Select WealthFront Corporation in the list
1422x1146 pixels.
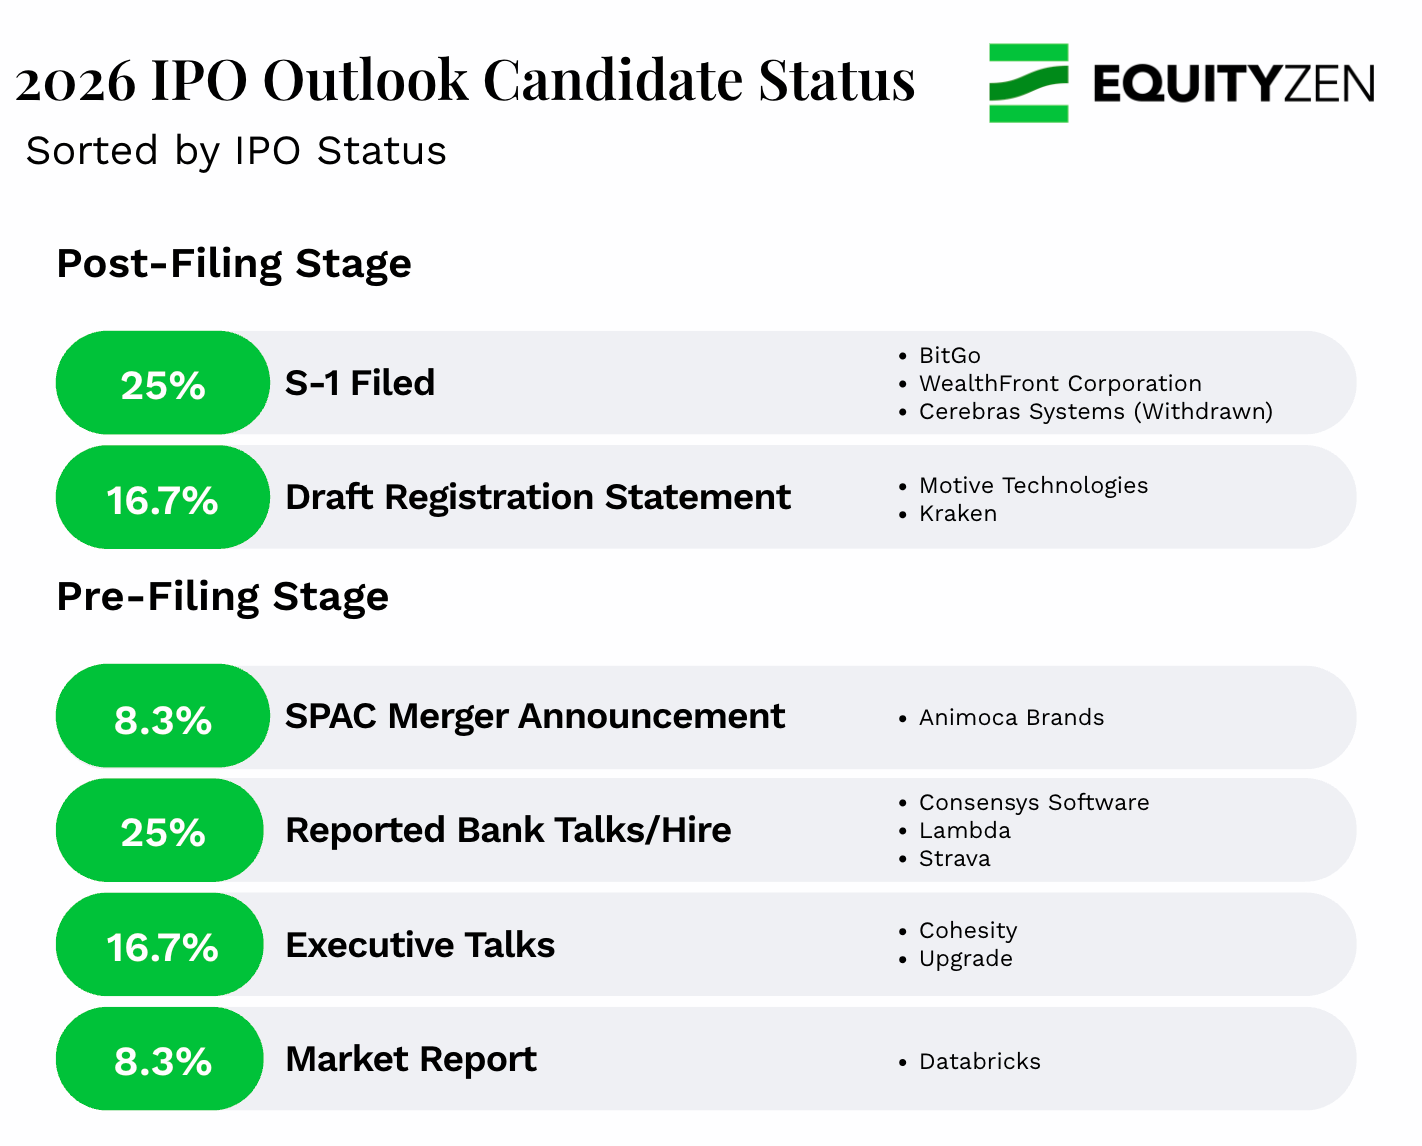pos(1059,384)
